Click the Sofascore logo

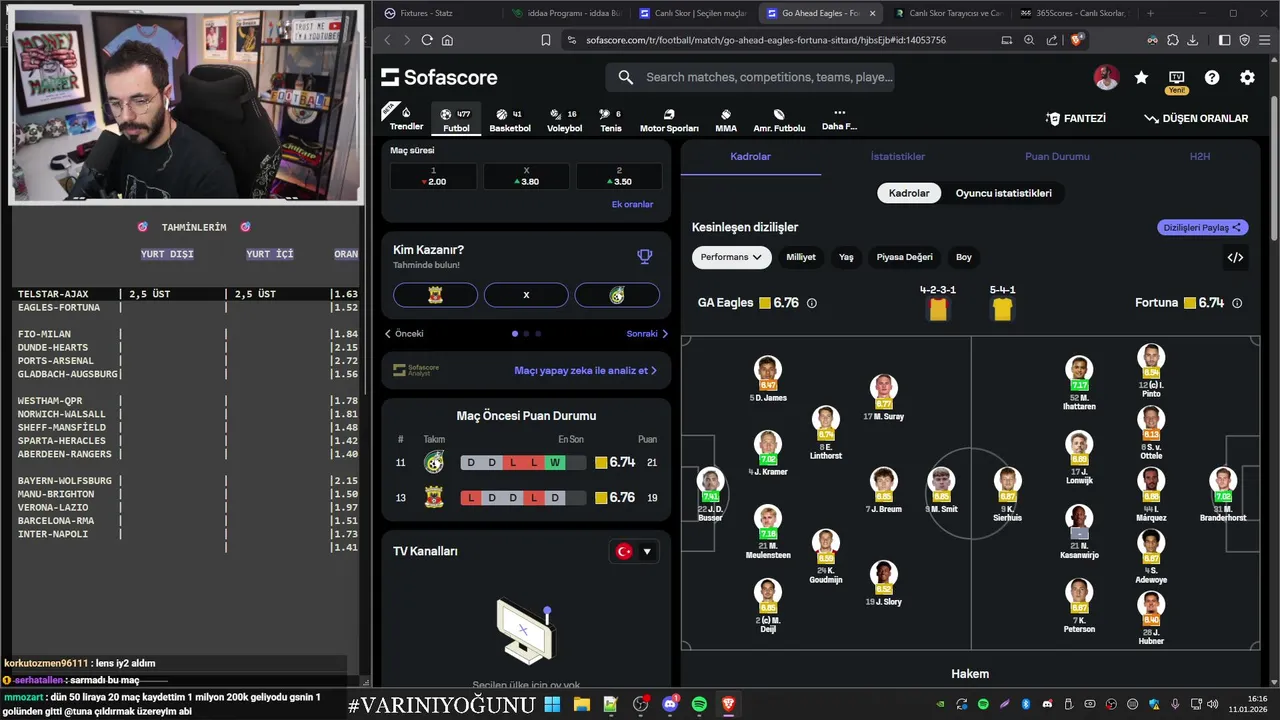pos(438,77)
